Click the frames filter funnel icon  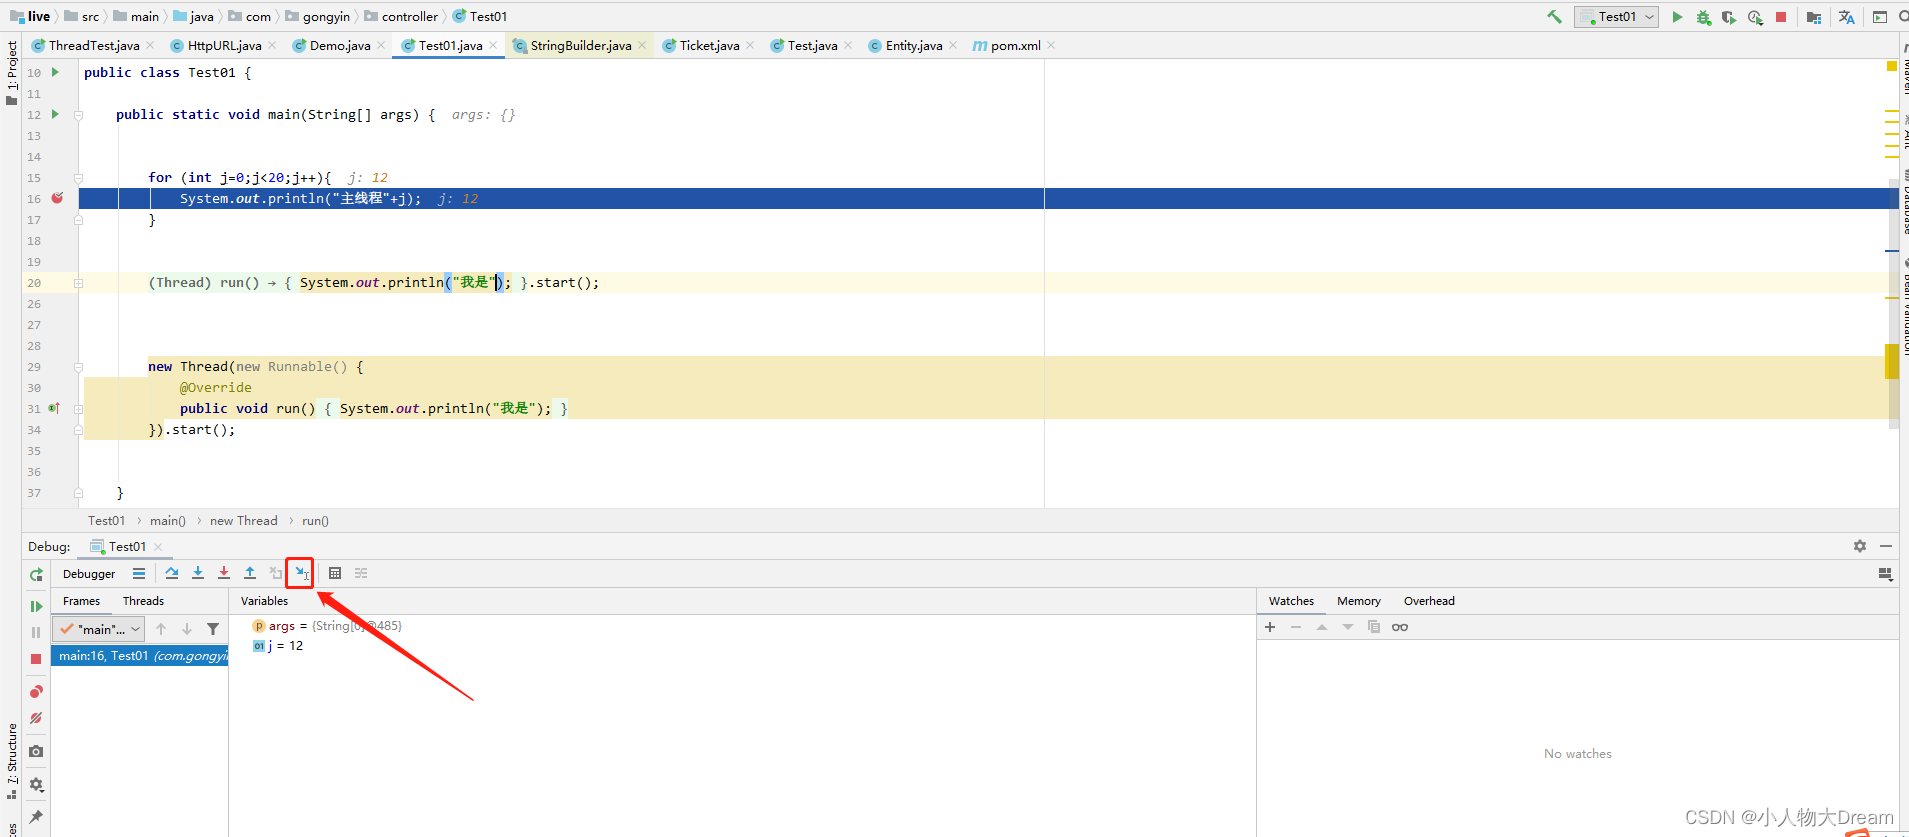pos(213,629)
